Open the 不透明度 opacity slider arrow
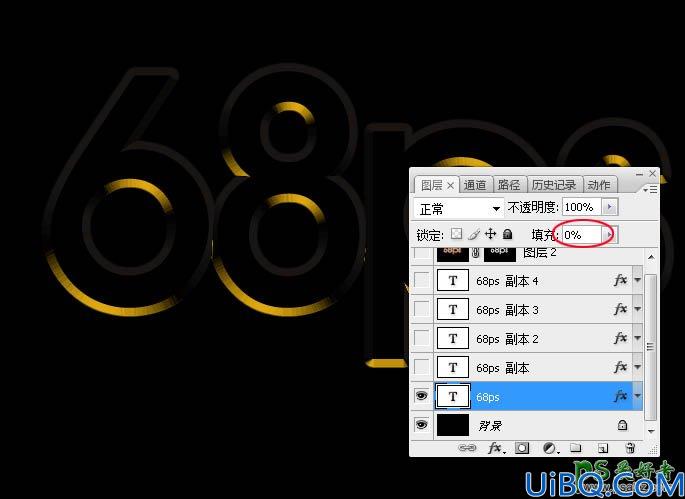The image size is (685, 499). pyautogui.click(x=610, y=207)
